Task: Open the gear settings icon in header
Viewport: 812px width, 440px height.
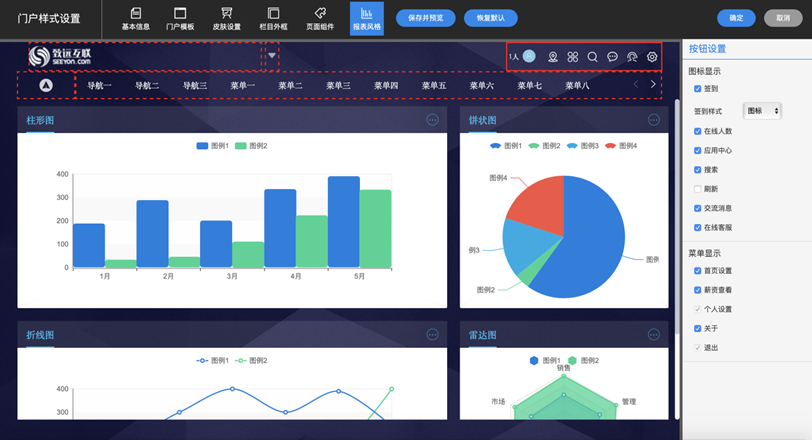Action: point(652,57)
